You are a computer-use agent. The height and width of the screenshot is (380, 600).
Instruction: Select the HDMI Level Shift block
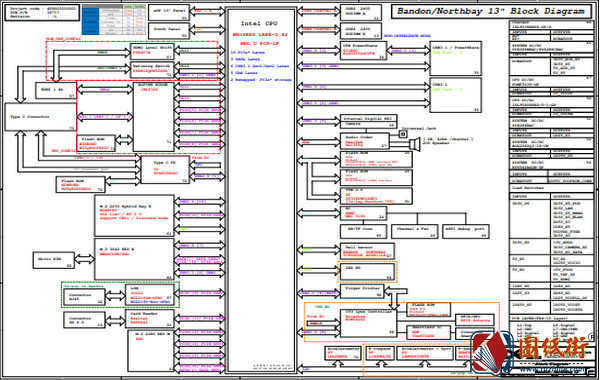coord(152,51)
